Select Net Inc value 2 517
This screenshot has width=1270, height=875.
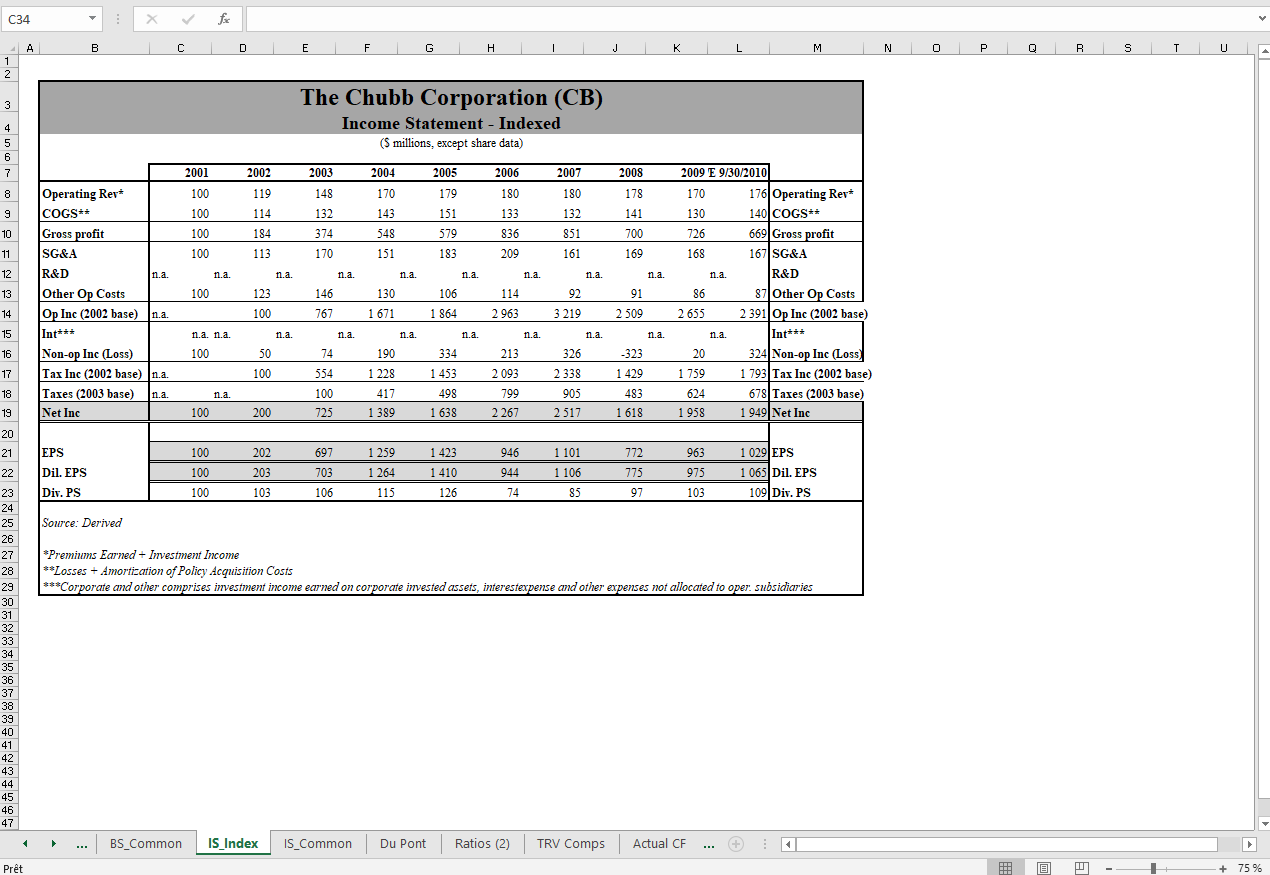[553, 413]
